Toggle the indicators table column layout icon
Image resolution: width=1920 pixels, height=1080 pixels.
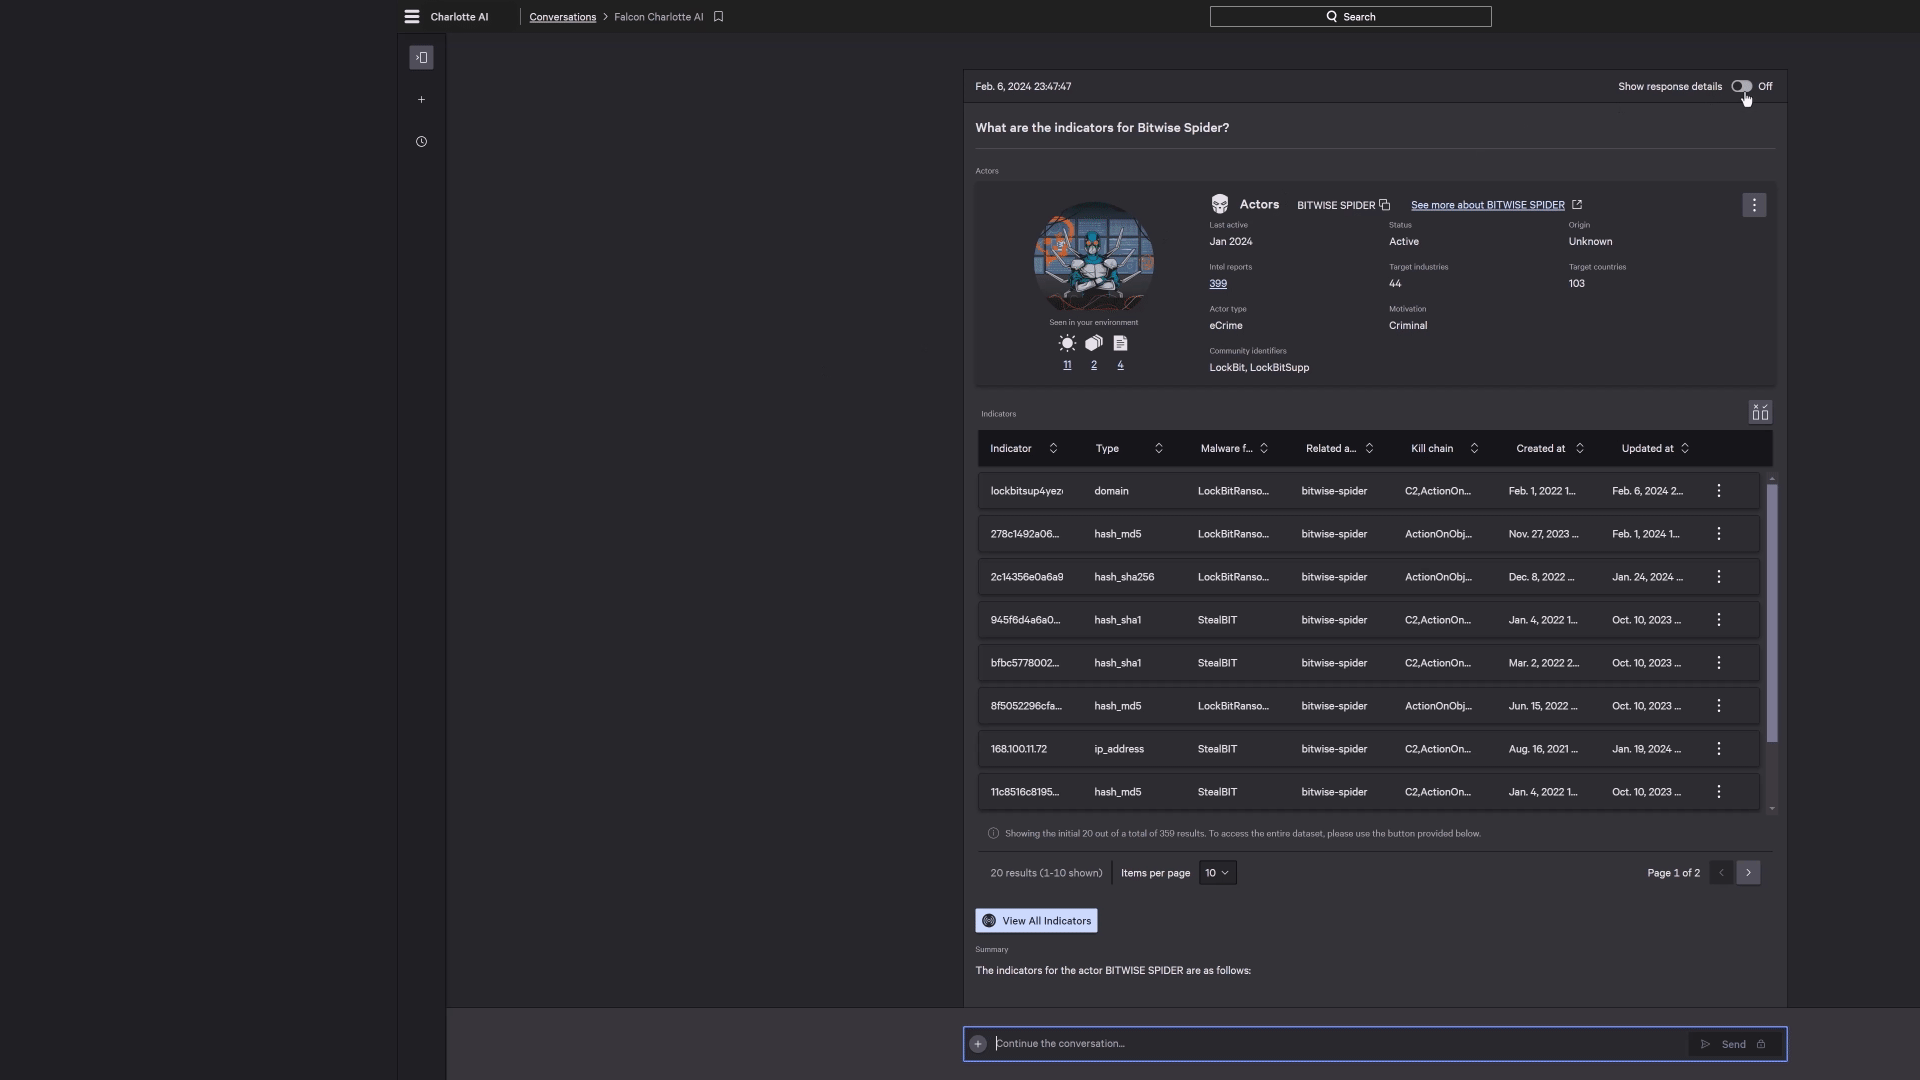1760,413
